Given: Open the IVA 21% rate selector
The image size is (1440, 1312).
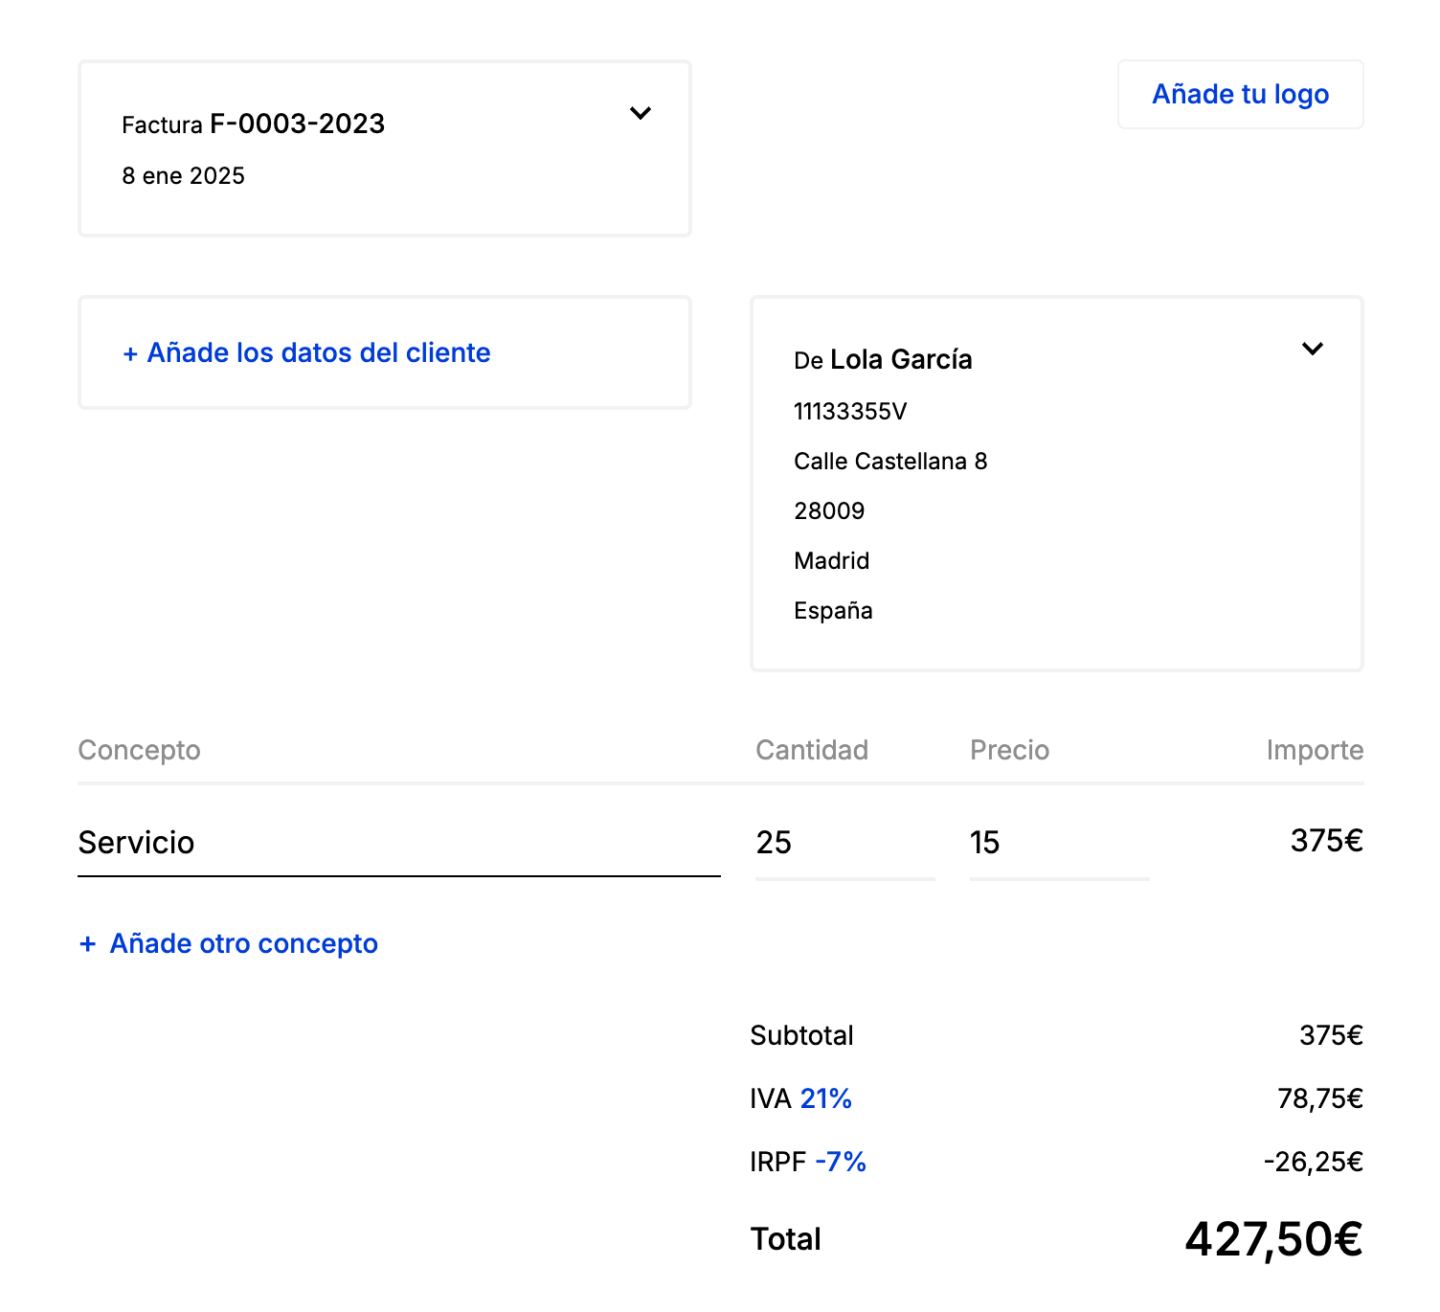Looking at the screenshot, I should 826,1099.
